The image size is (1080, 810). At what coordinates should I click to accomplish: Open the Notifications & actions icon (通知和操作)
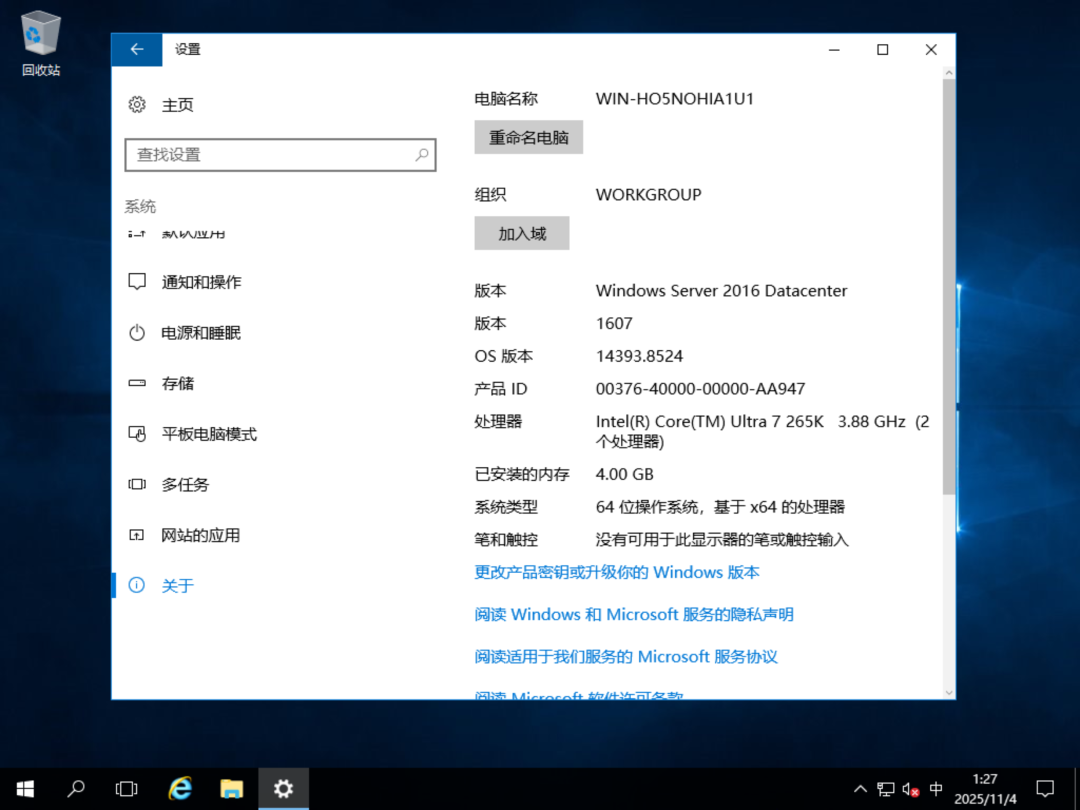[x=137, y=282]
